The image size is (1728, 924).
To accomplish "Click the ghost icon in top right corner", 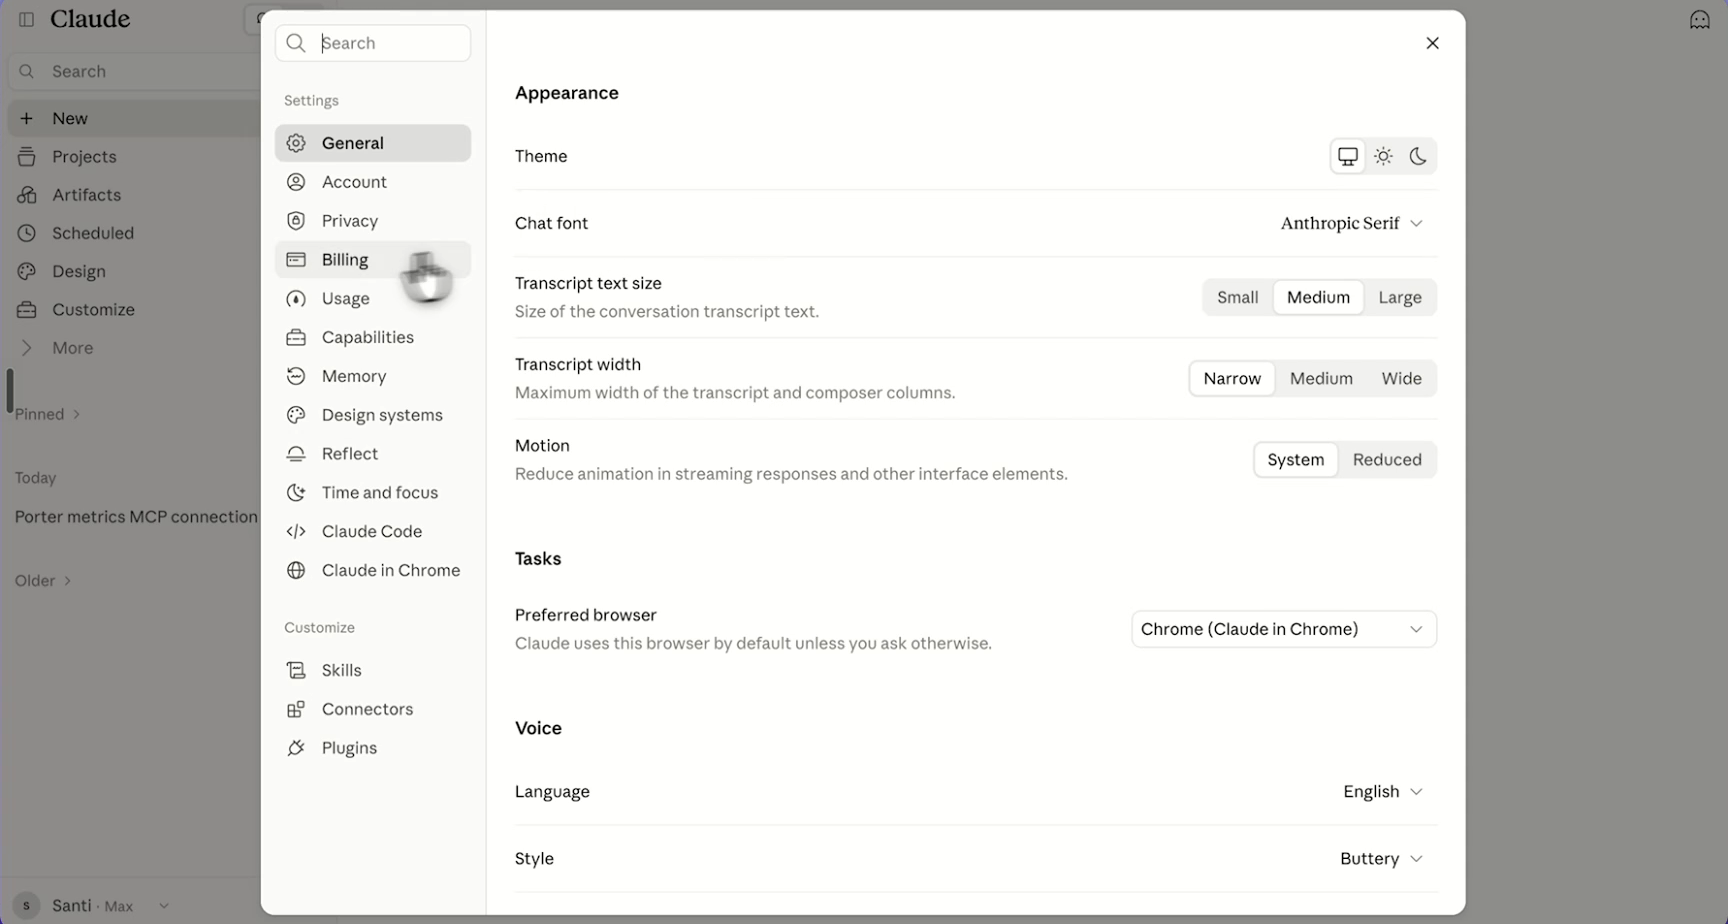I will pos(1700,20).
